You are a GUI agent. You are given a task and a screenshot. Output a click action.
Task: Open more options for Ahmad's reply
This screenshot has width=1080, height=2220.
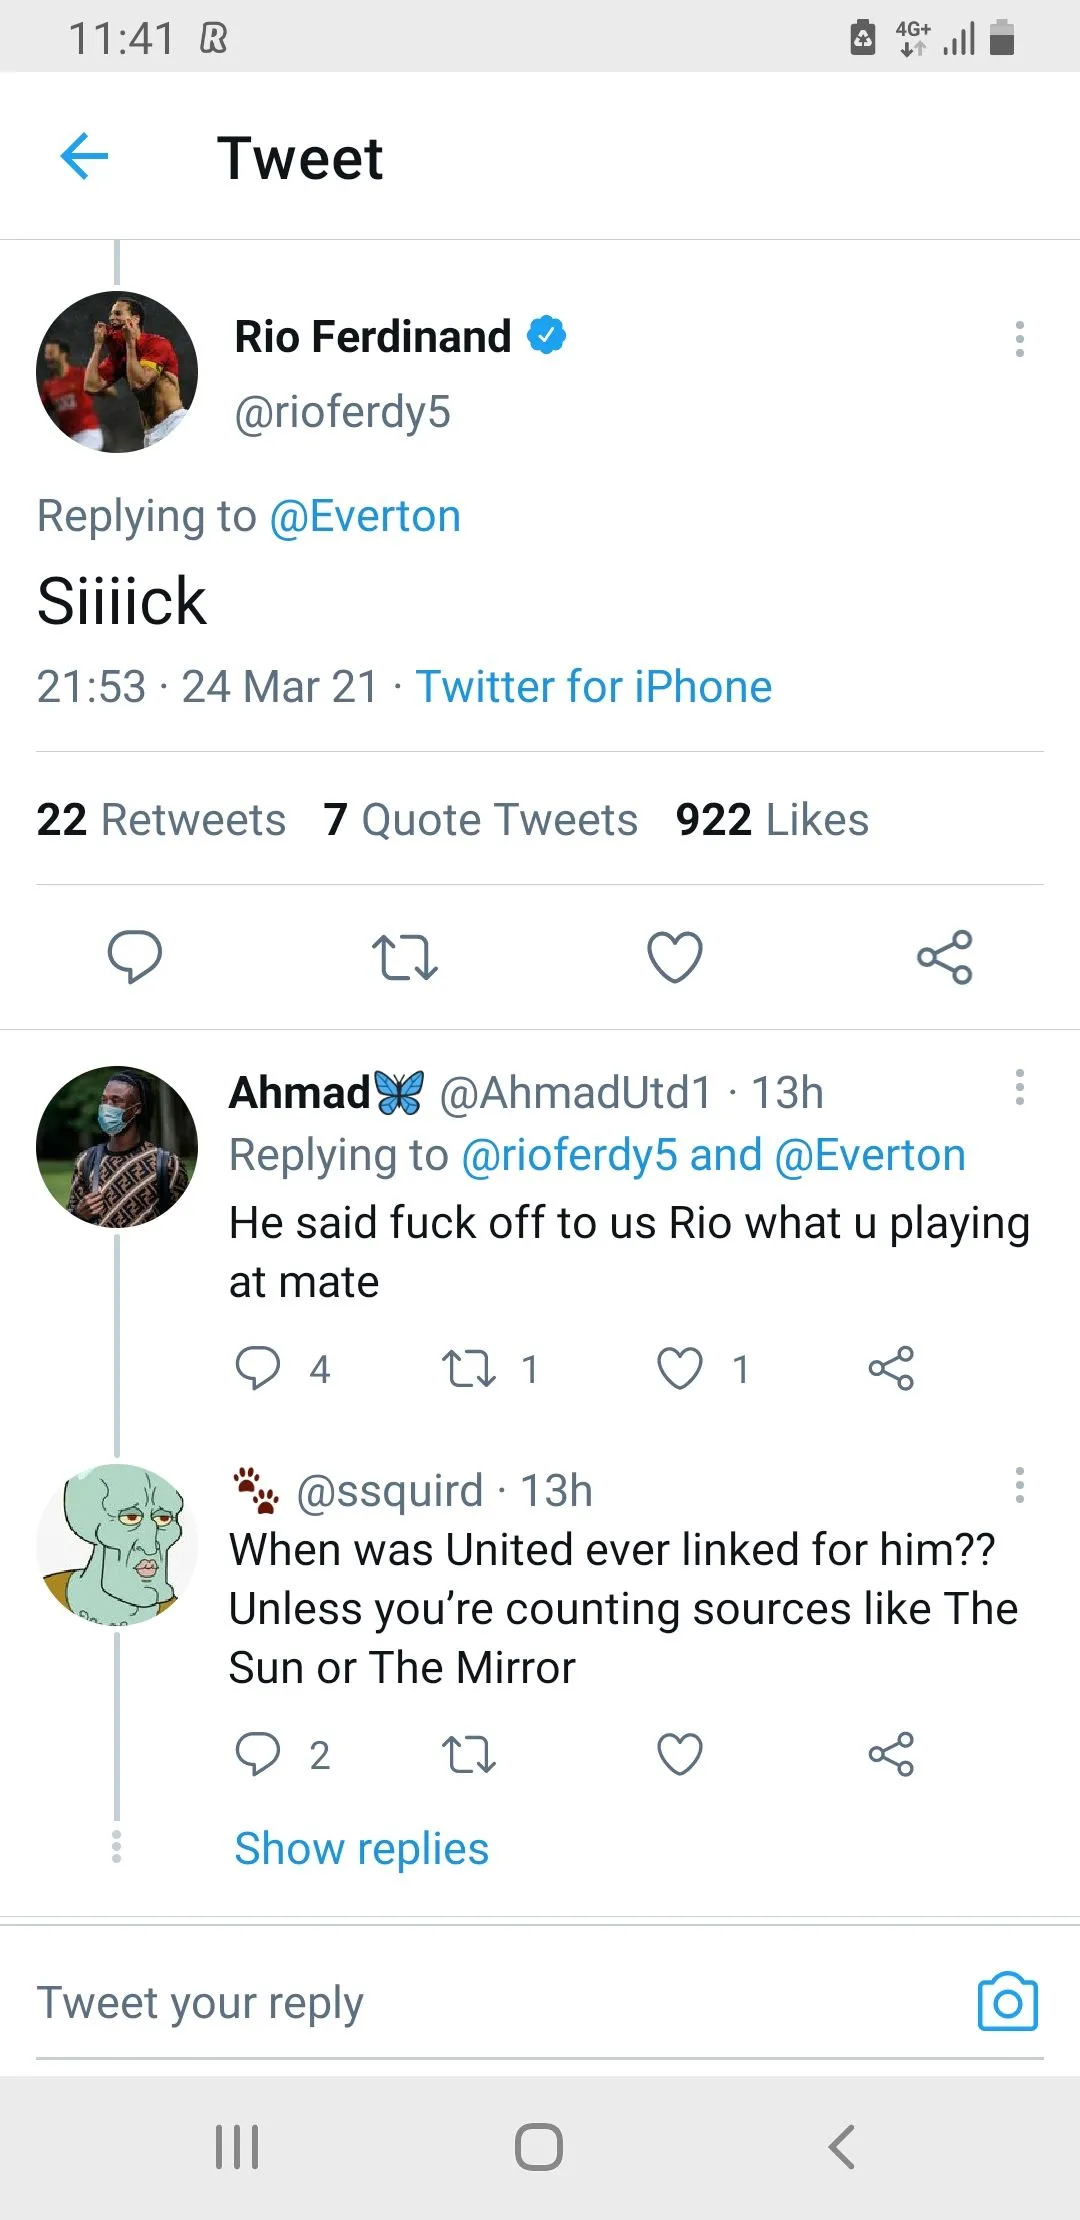point(1019,1087)
